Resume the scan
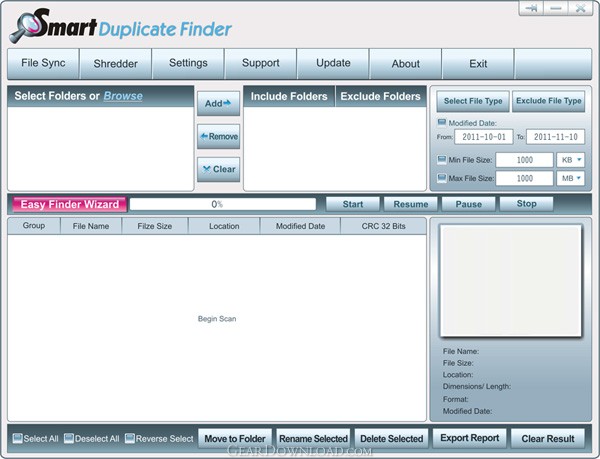 [x=411, y=204]
